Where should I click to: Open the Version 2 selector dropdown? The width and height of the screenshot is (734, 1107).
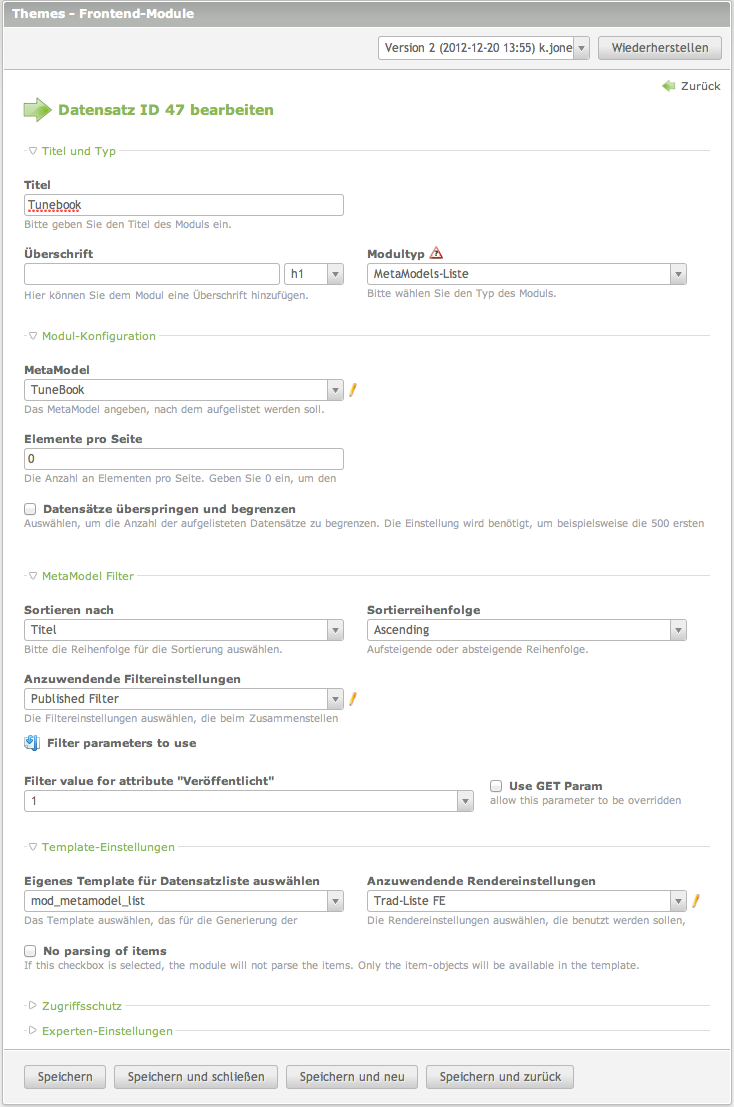tap(581, 47)
